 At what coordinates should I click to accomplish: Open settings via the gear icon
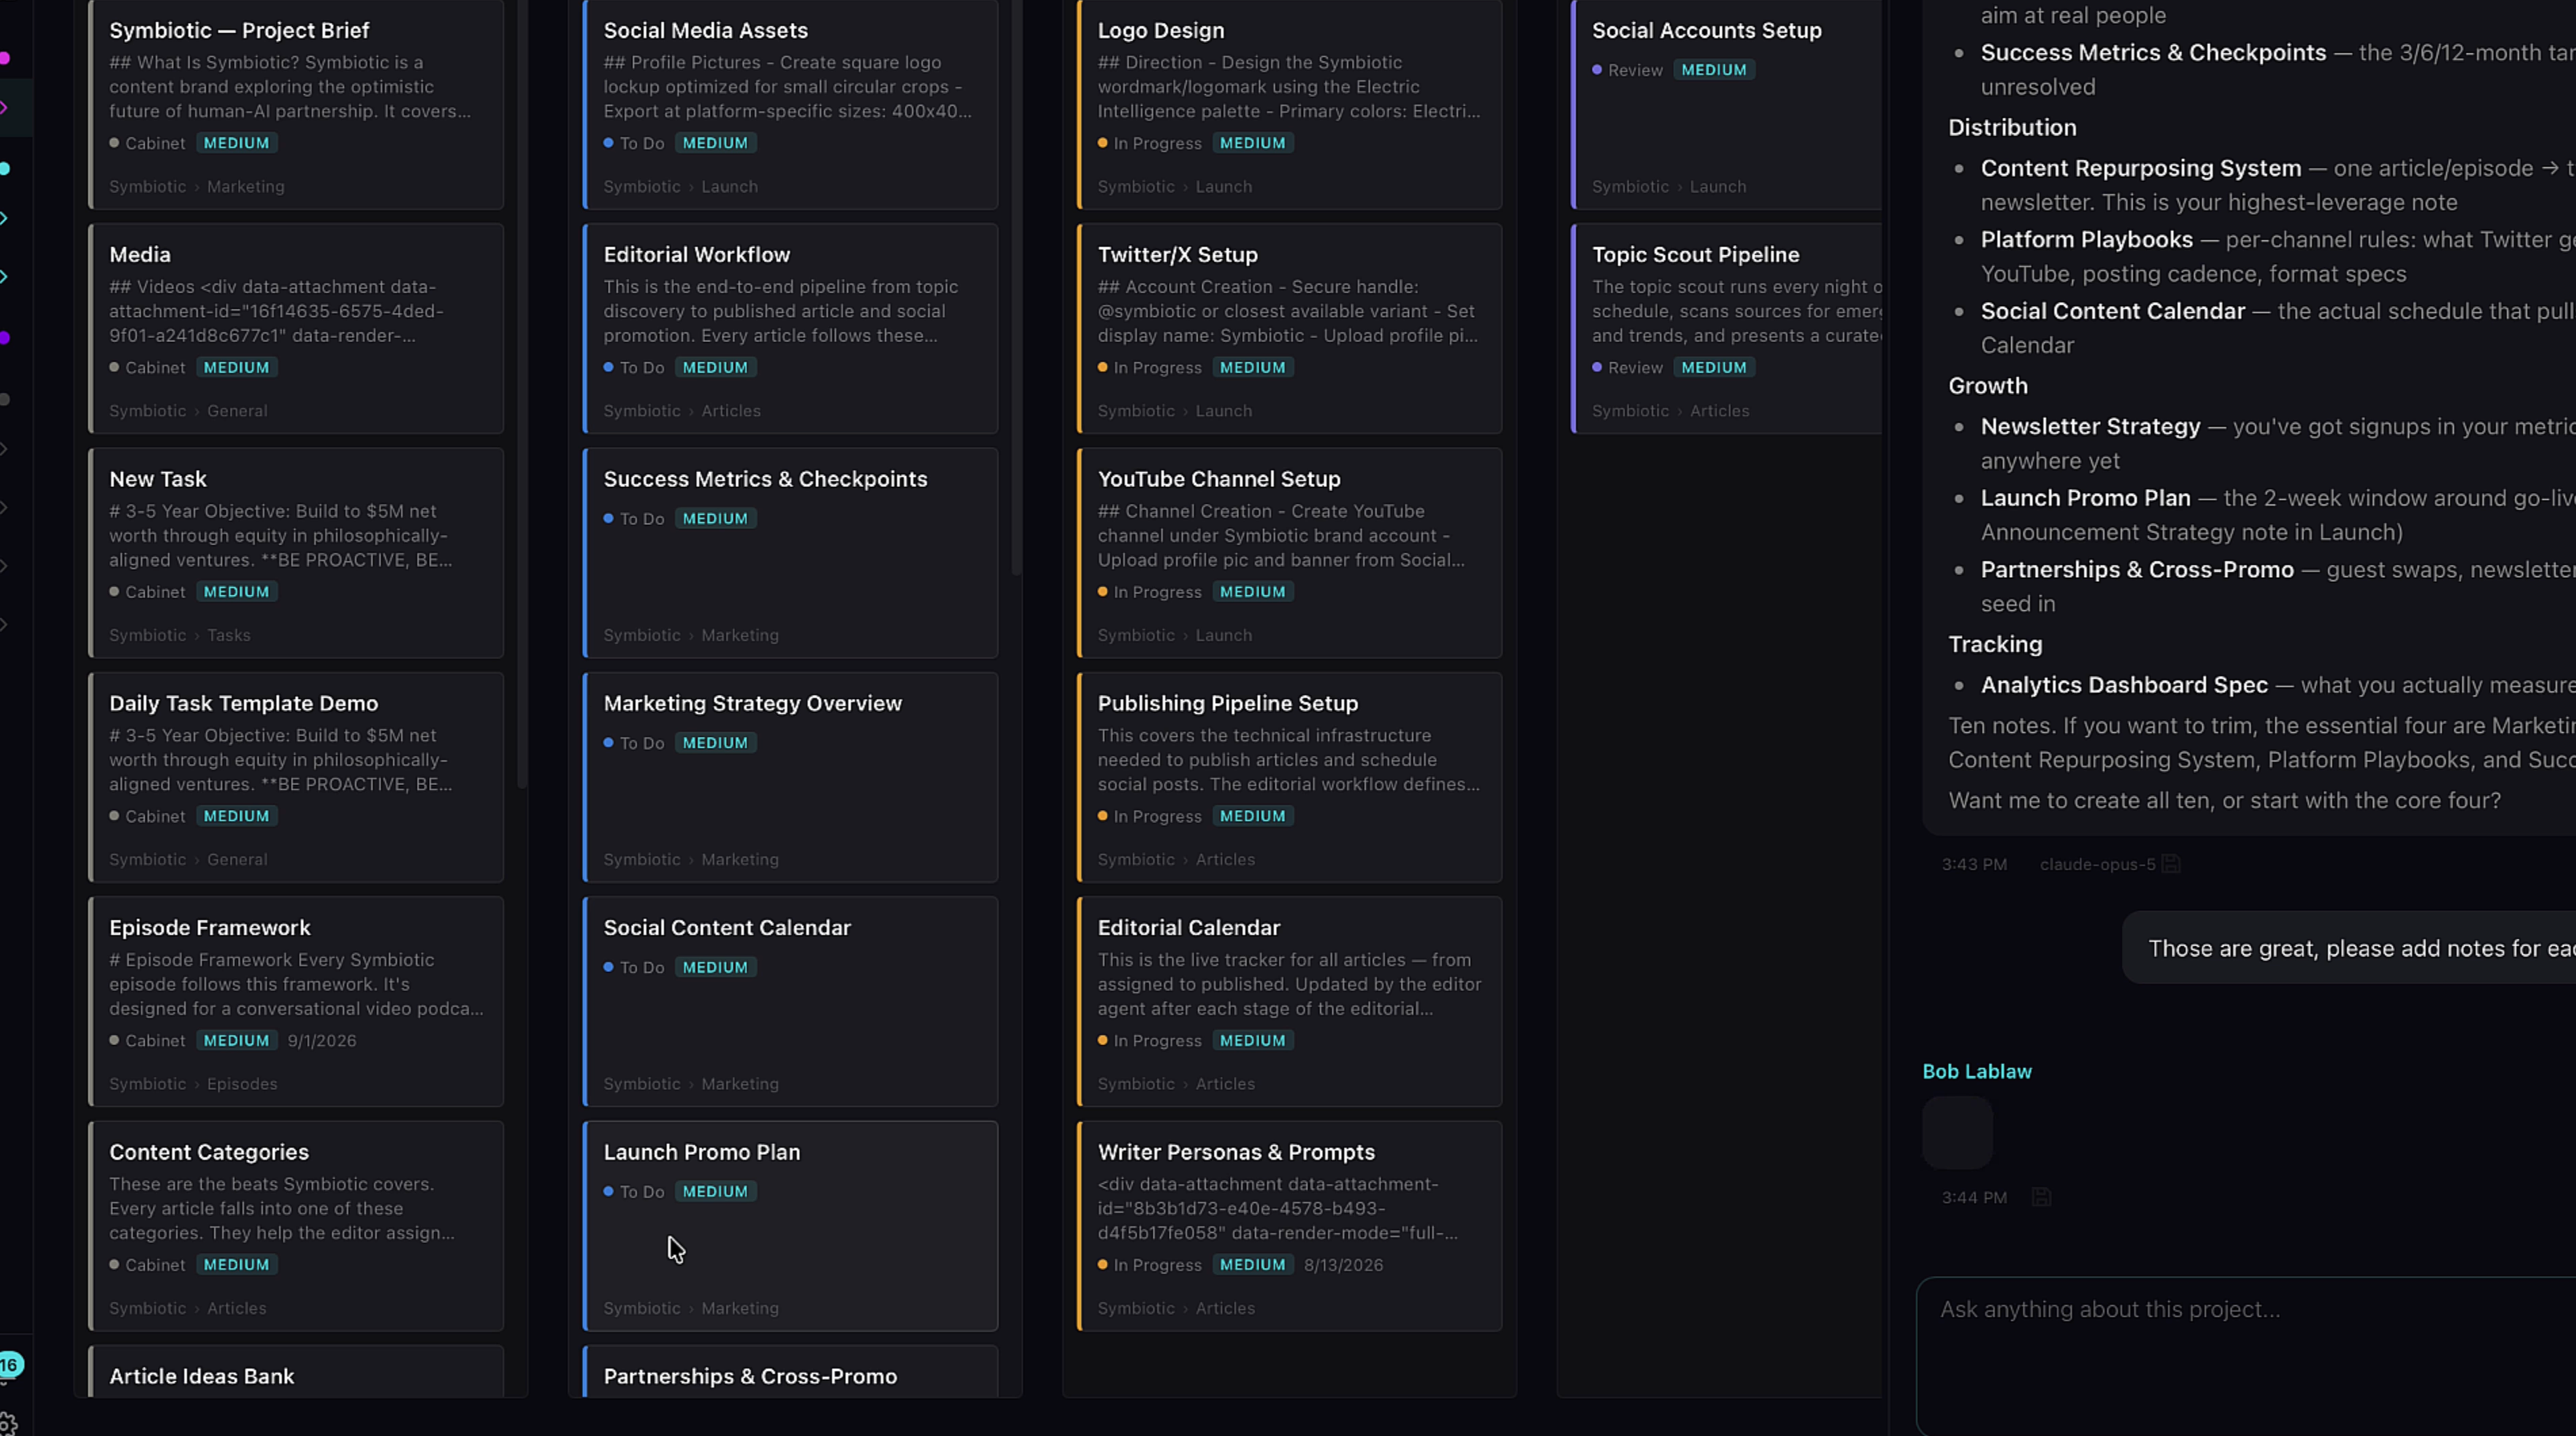coord(8,1424)
